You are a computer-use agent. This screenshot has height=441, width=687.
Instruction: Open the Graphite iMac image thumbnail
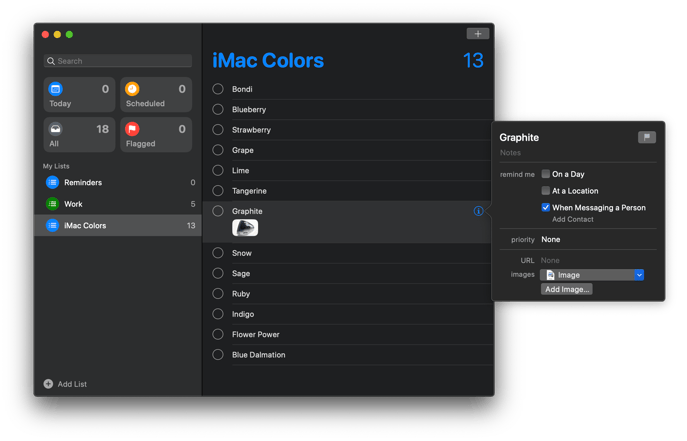(x=245, y=228)
